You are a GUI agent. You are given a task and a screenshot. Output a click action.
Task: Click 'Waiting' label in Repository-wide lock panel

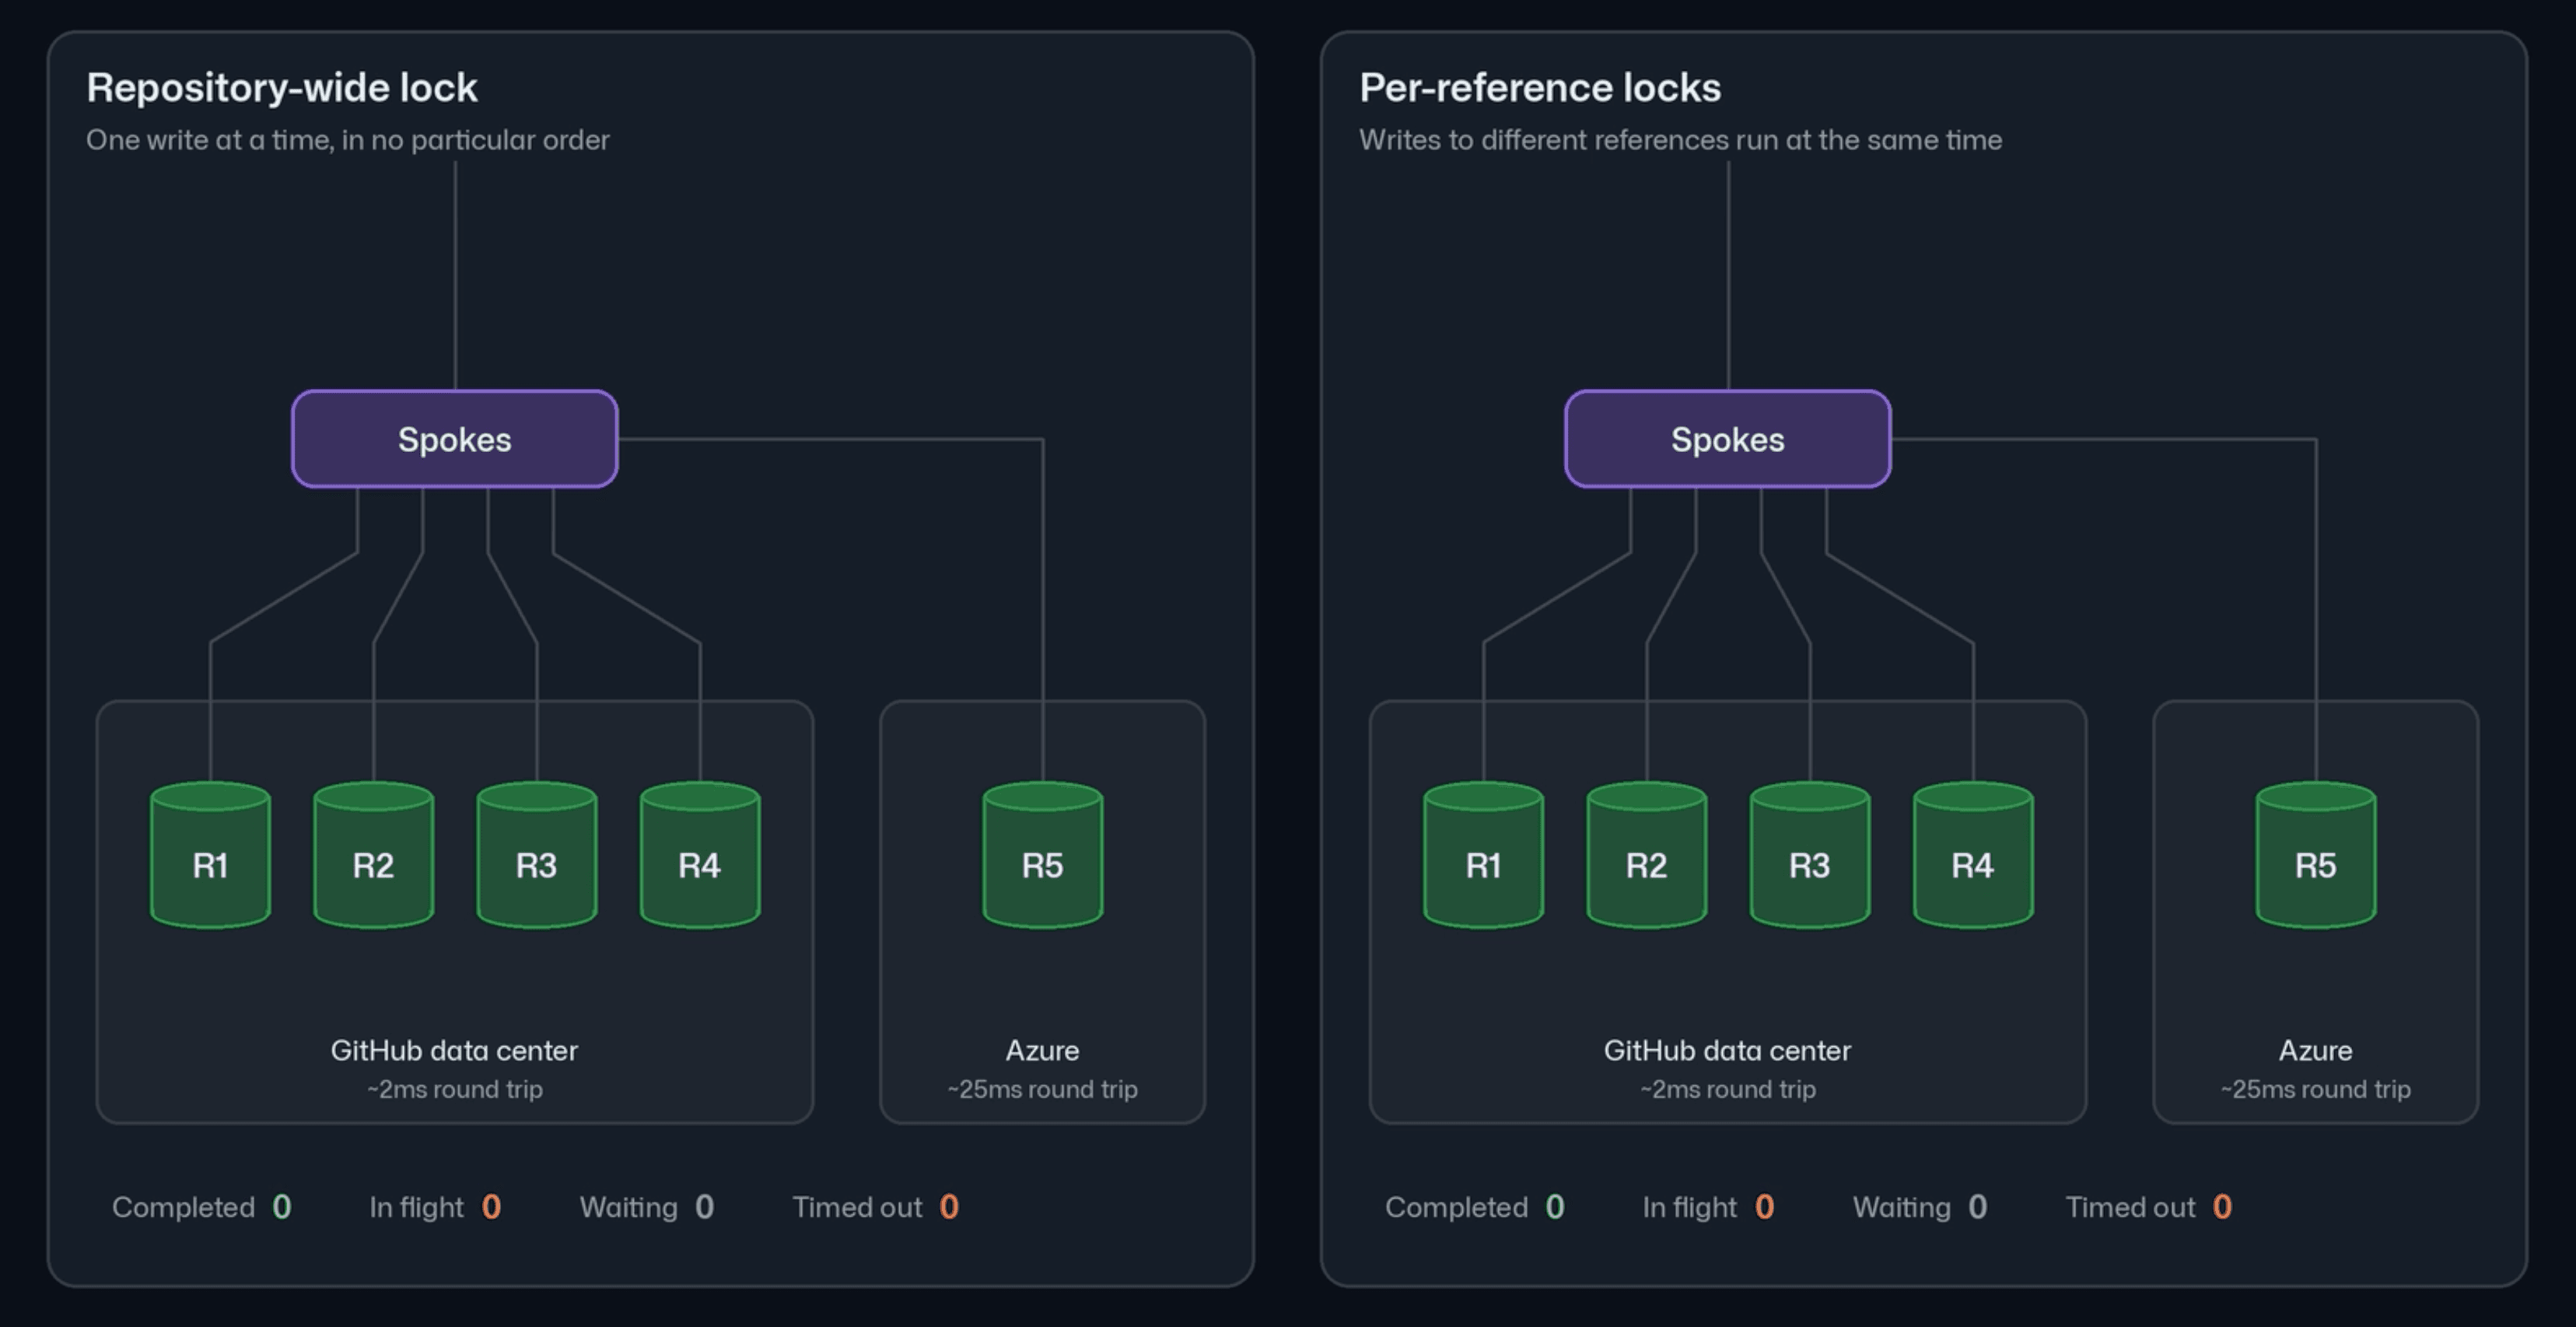(629, 1207)
